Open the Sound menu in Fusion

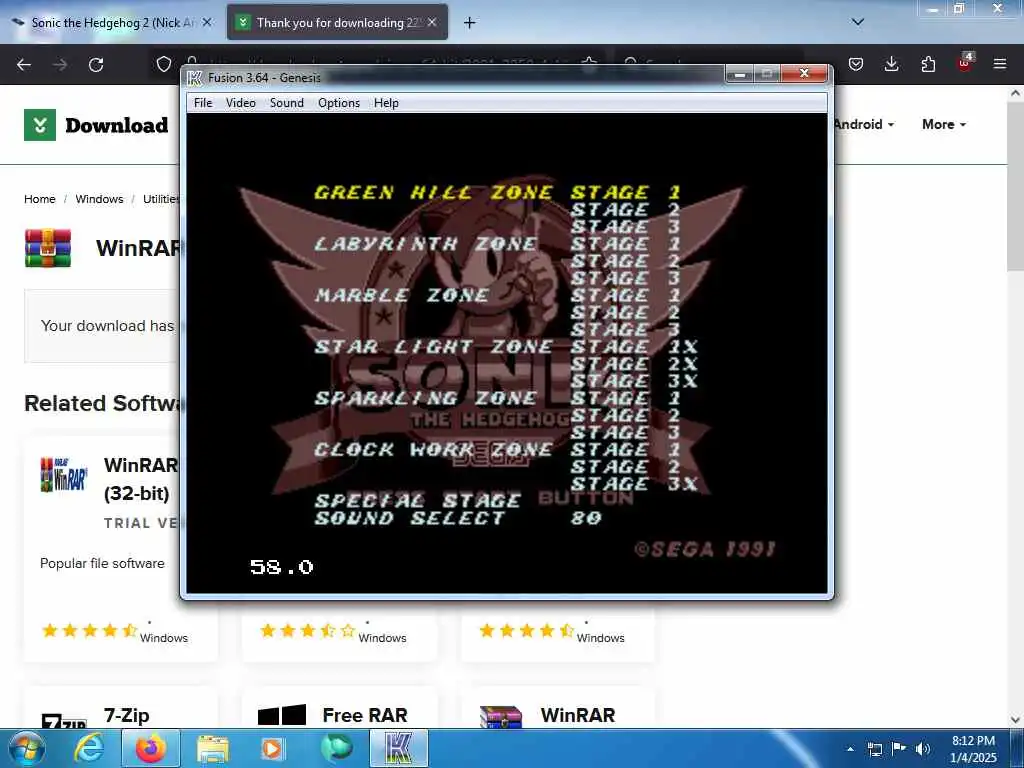pyautogui.click(x=287, y=103)
